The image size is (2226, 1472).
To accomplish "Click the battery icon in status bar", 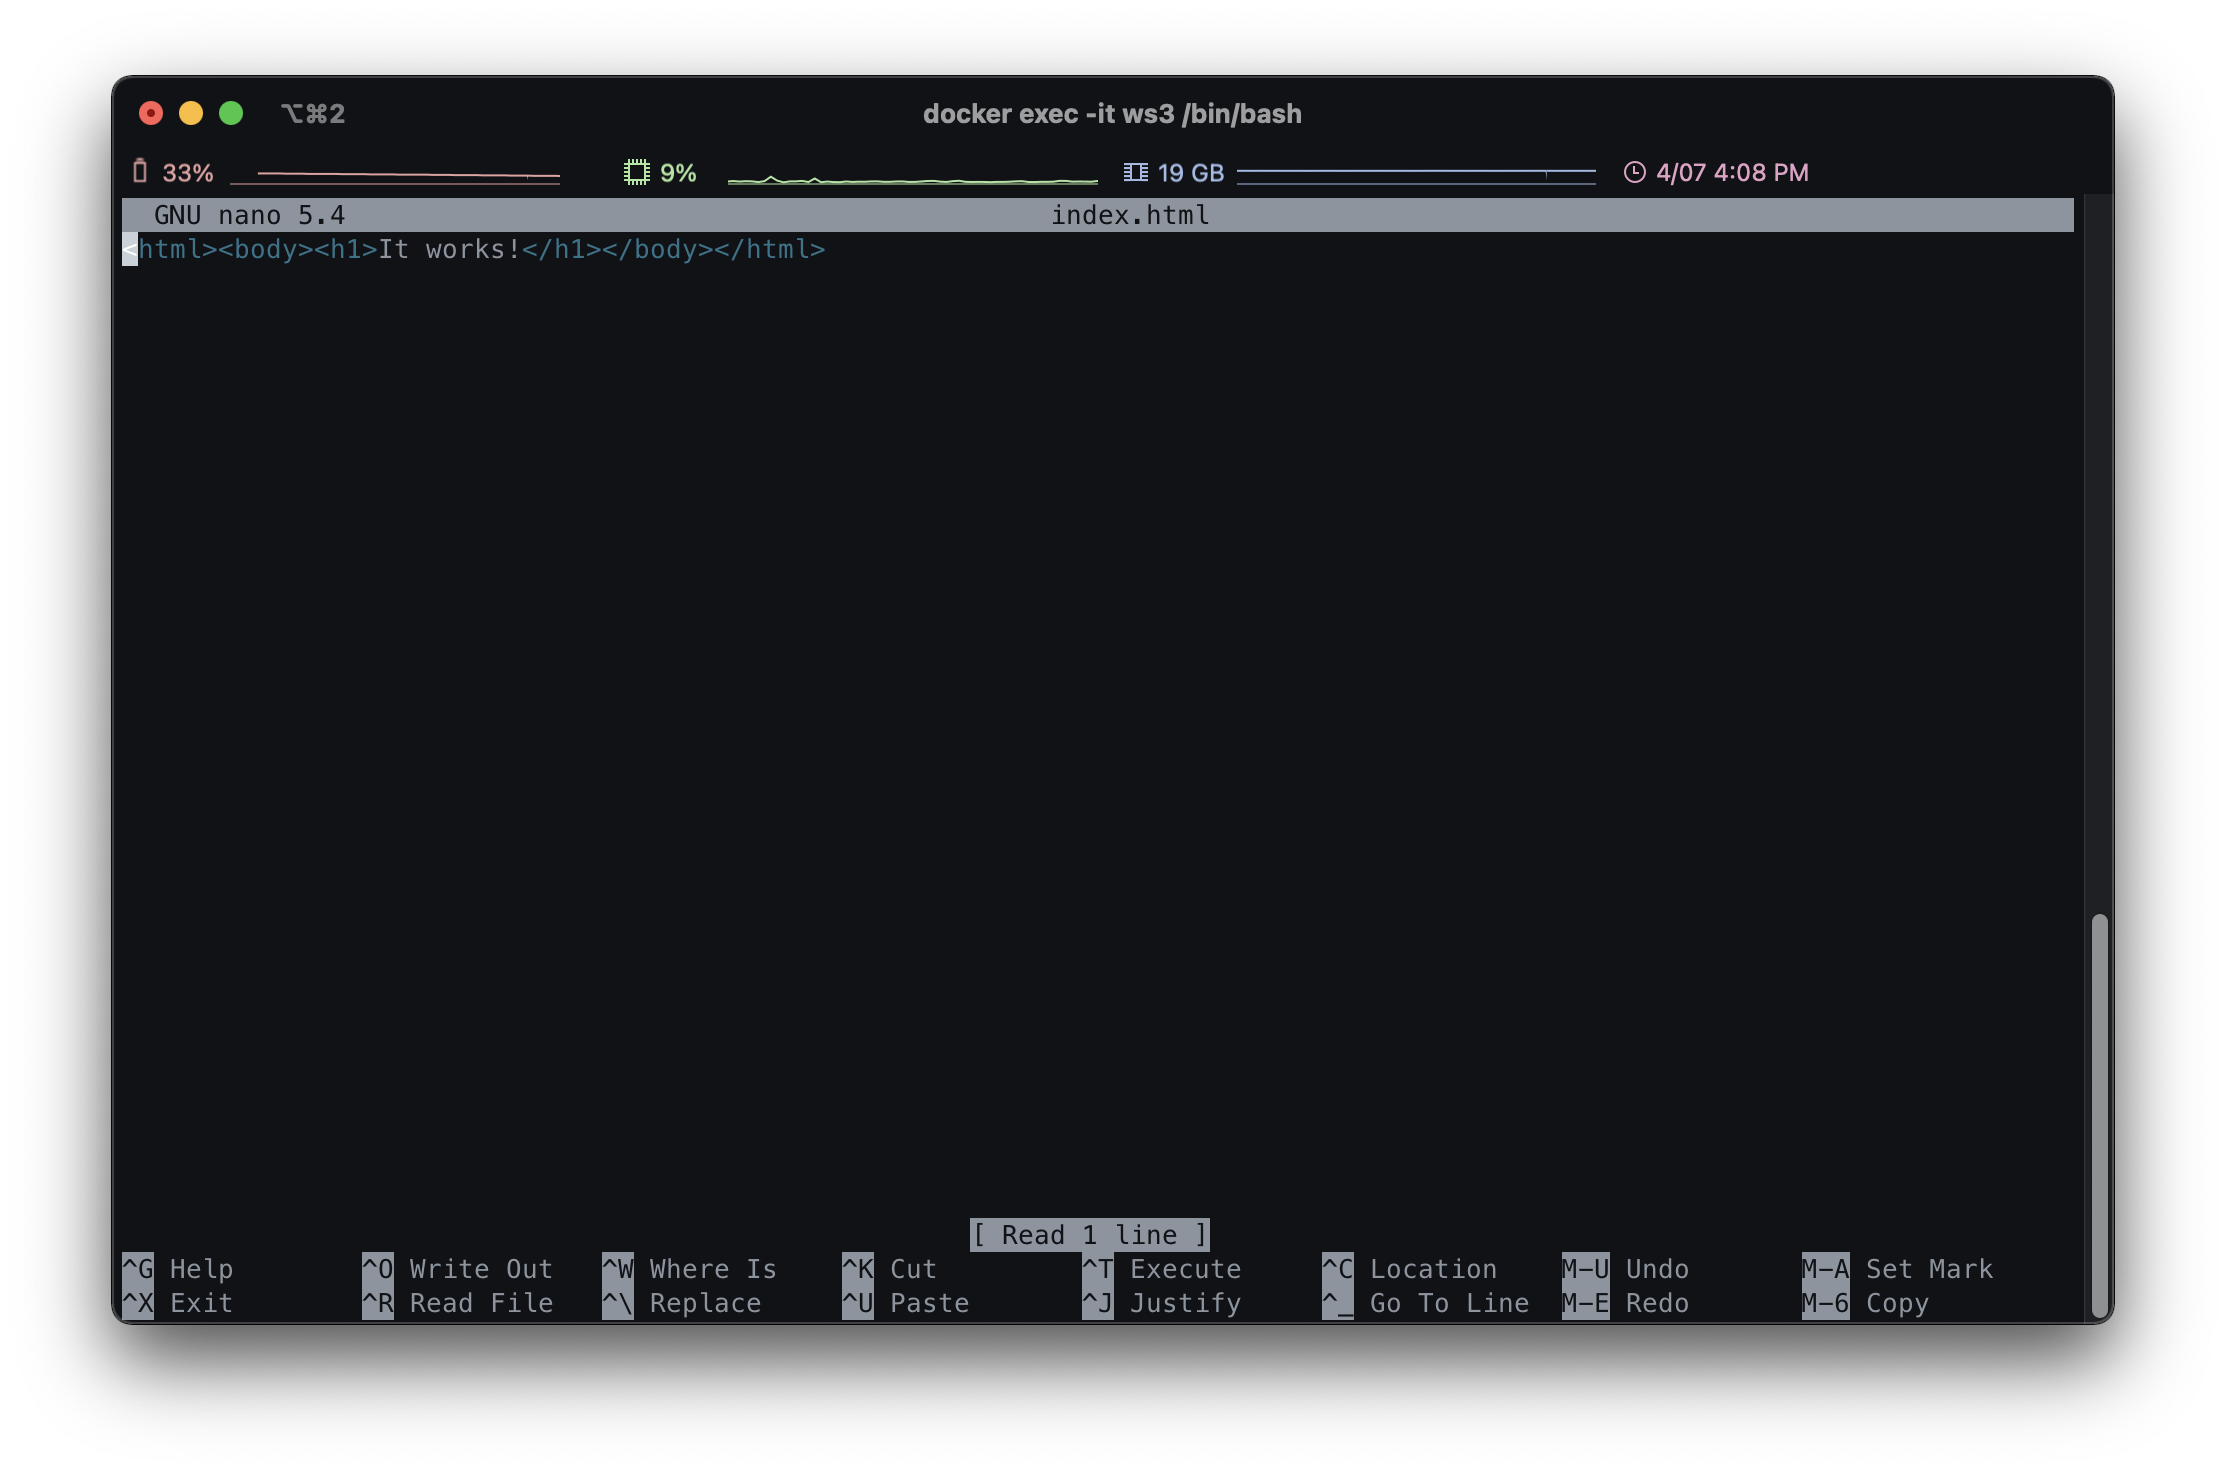I will pyautogui.click(x=140, y=172).
